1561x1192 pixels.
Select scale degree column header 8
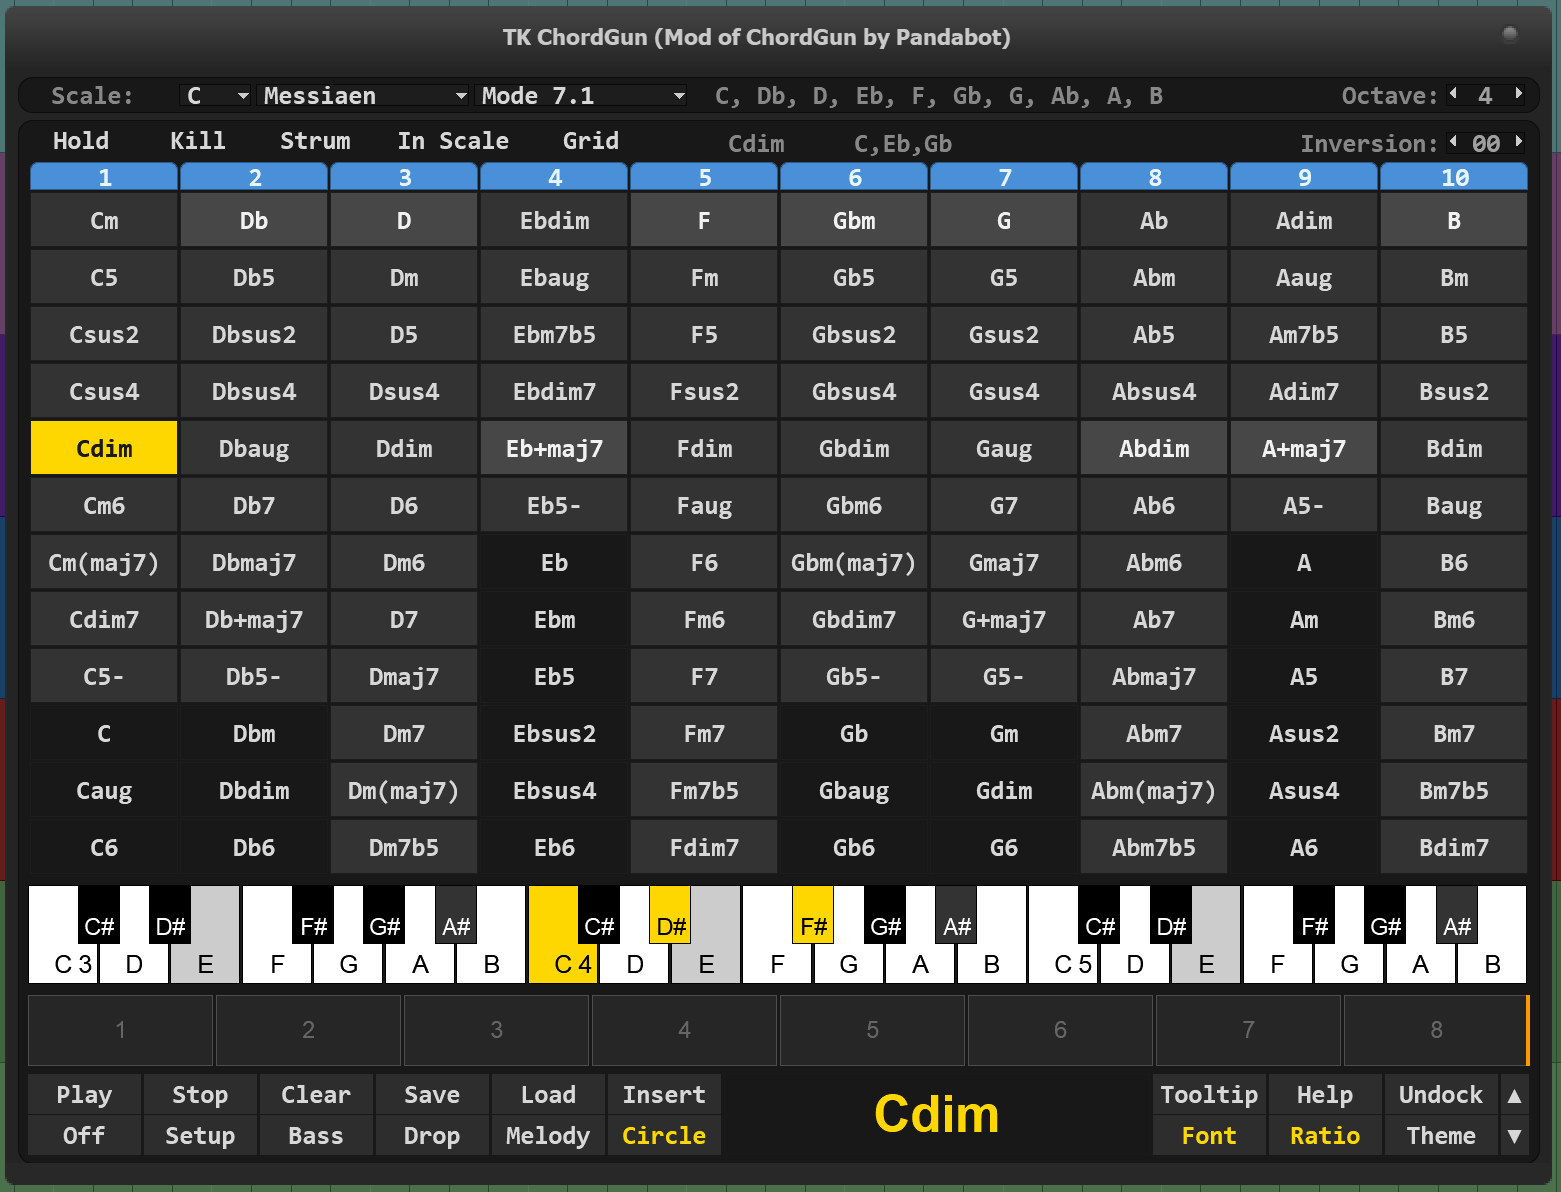(x=1154, y=177)
